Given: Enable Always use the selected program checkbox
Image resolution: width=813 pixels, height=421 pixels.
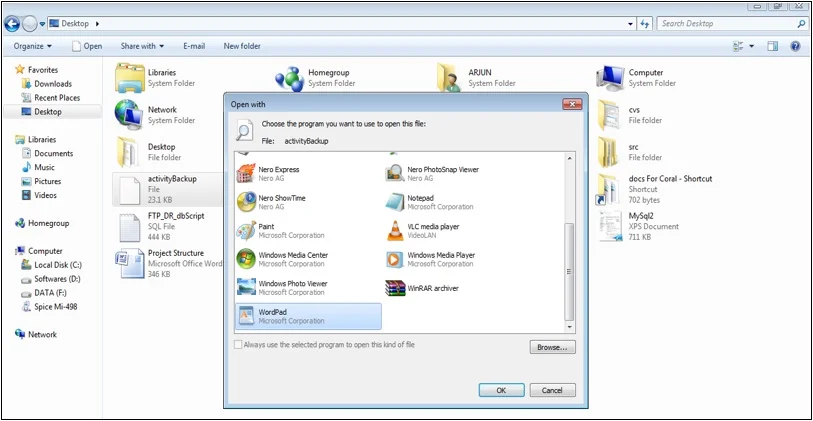Looking at the screenshot, I should tap(238, 345).
